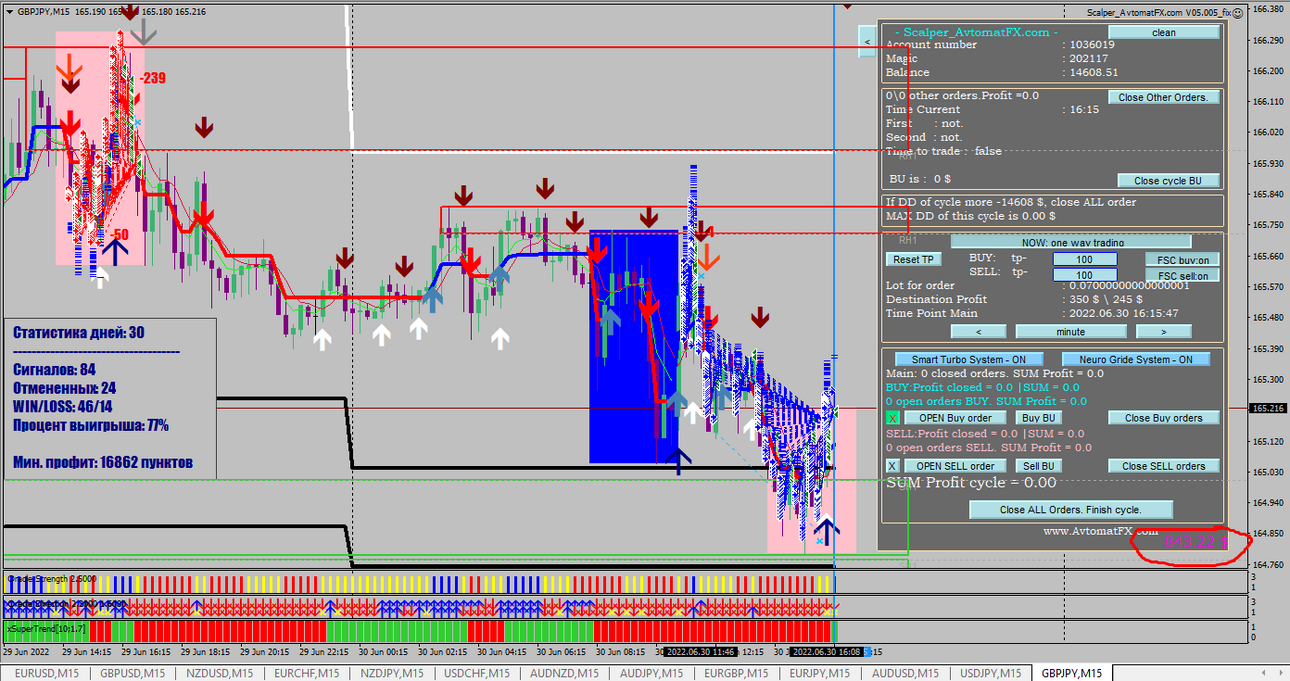This screenshot has height=681, width=1290.
Task: Click the Мин. профит: 16862 пунктов text
Action: coord(103,463)
